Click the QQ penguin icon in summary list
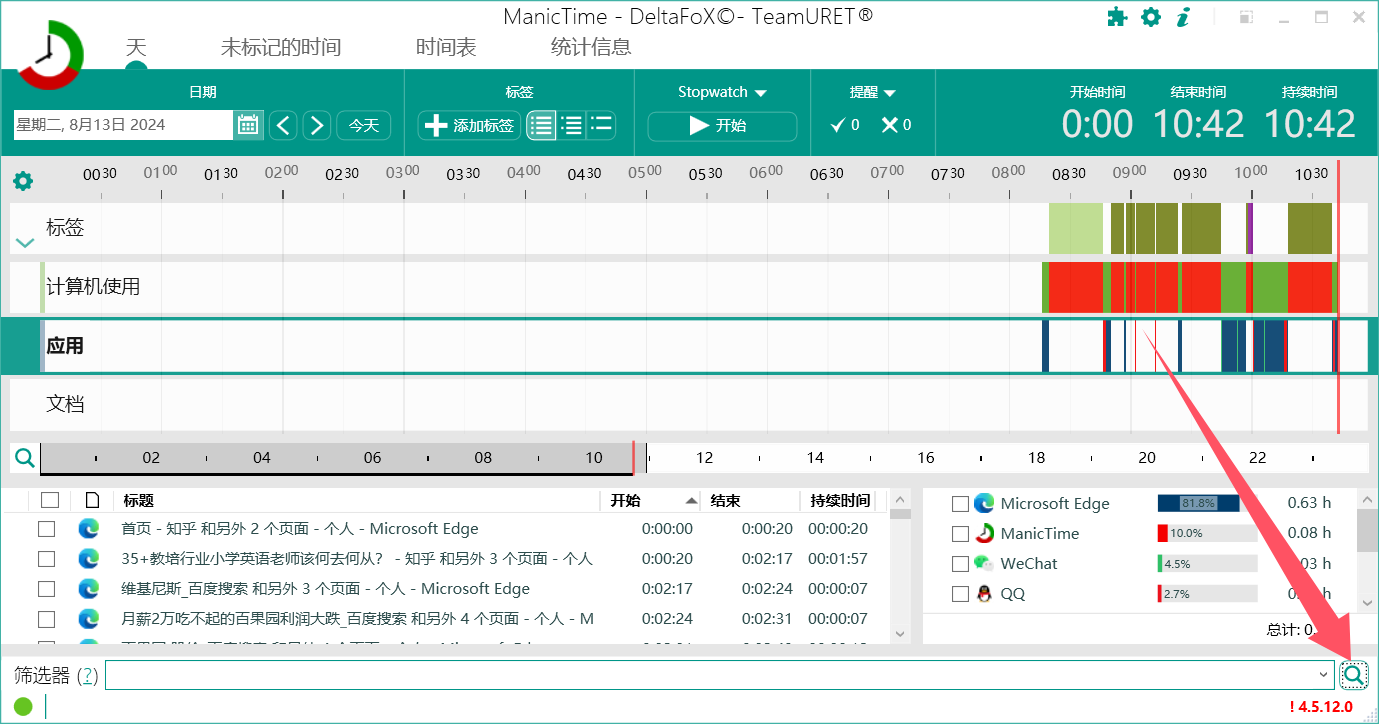Viewport: 1379px width, 724px height. click(x=984, y=593)
